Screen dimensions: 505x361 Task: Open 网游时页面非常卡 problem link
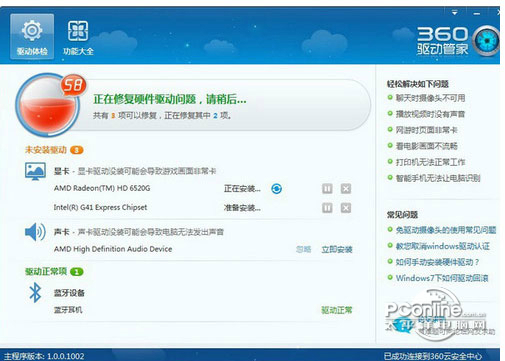point(426,130)
